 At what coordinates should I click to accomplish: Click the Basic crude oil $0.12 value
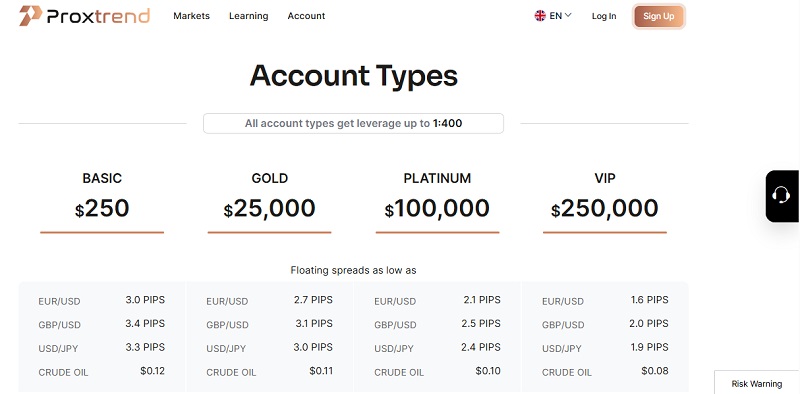[153, 371]
